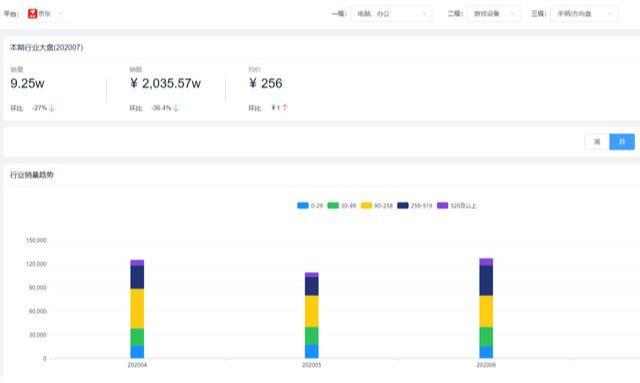640x383 pixels.
Task: Click the 9.25w sales volume figure
Action: point(27,83)
